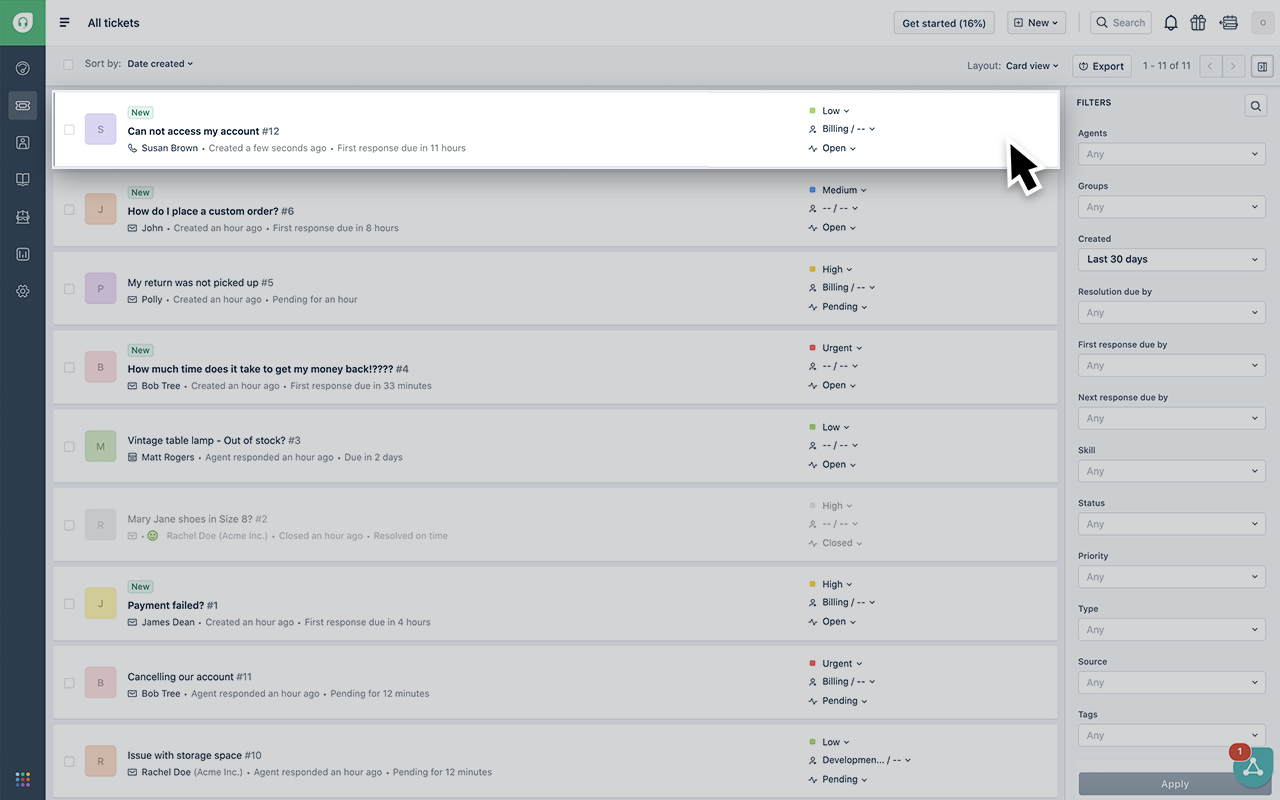Open Analytics reports icon in sidebar
Screen dimensions: 1280x800
pyautogui.click(x=23, y=254)
